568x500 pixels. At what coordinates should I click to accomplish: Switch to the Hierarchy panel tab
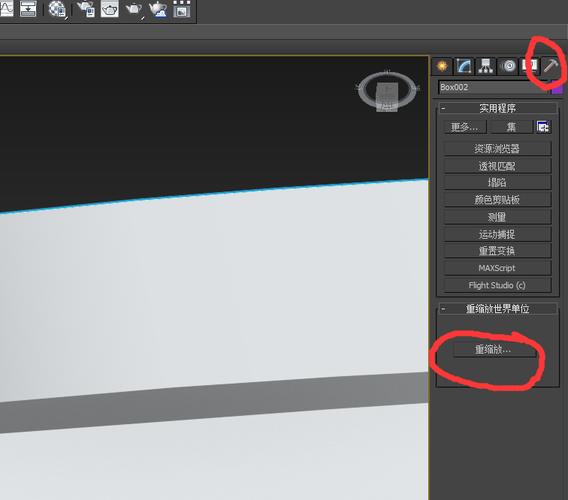pyautogui.click(x=485, y=66)
